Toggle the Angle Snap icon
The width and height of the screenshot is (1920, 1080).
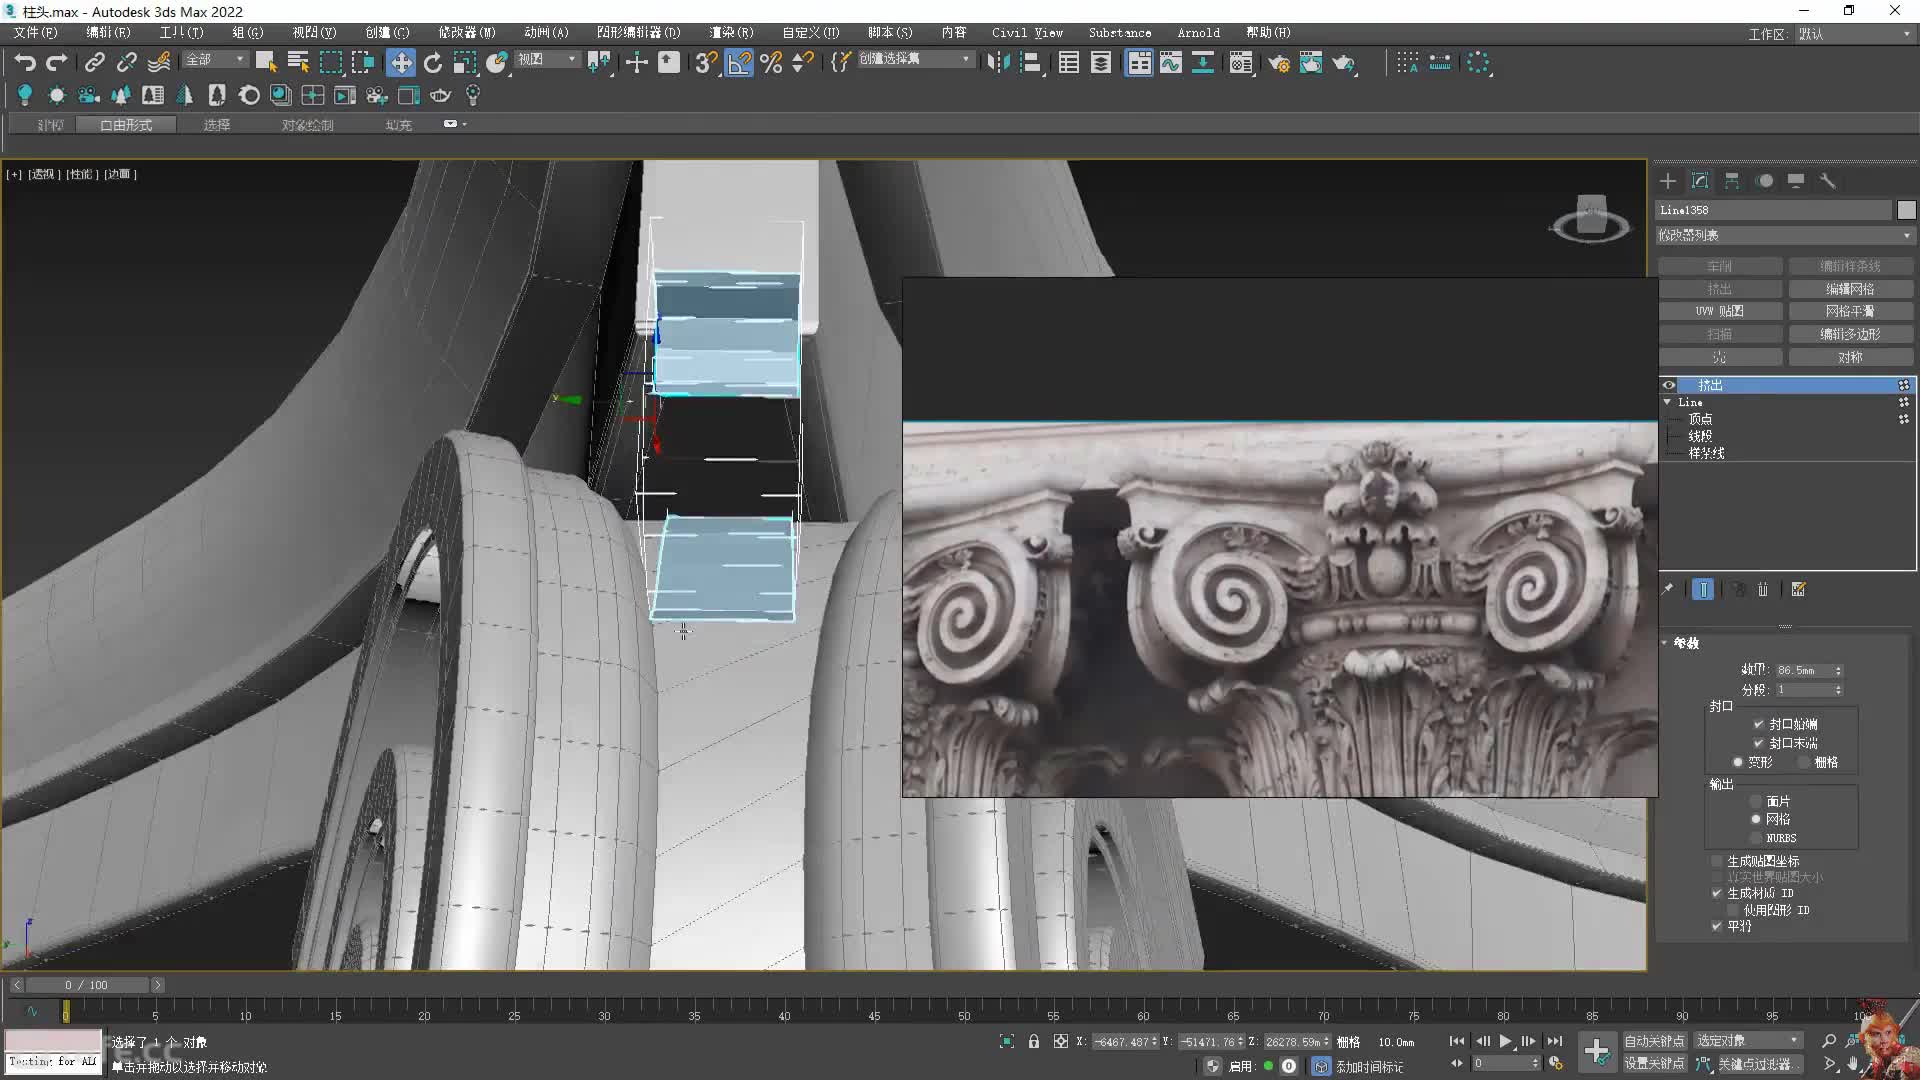point(739,63)
